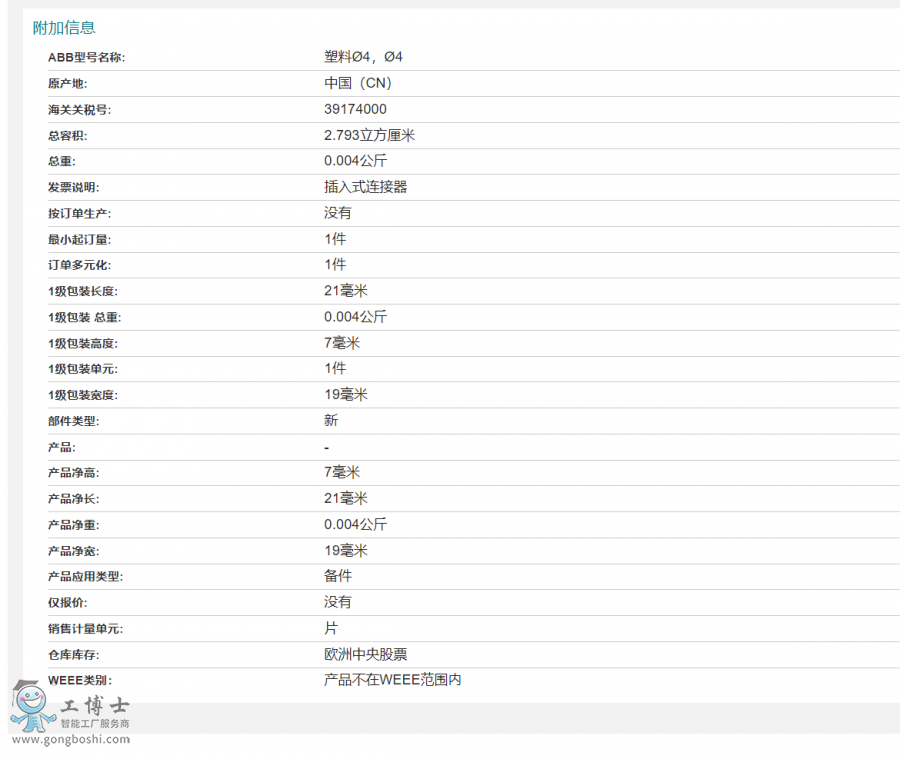Select 21毫米 in the 1级包装长度 row
Screen dimensions: 900x759
pyautogui.click(x=346, y=291)
